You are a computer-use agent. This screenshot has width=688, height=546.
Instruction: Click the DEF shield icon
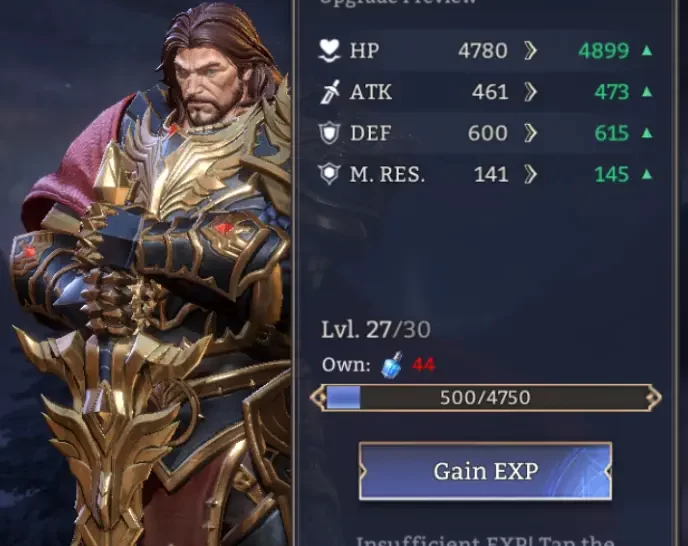coord(330,133)
